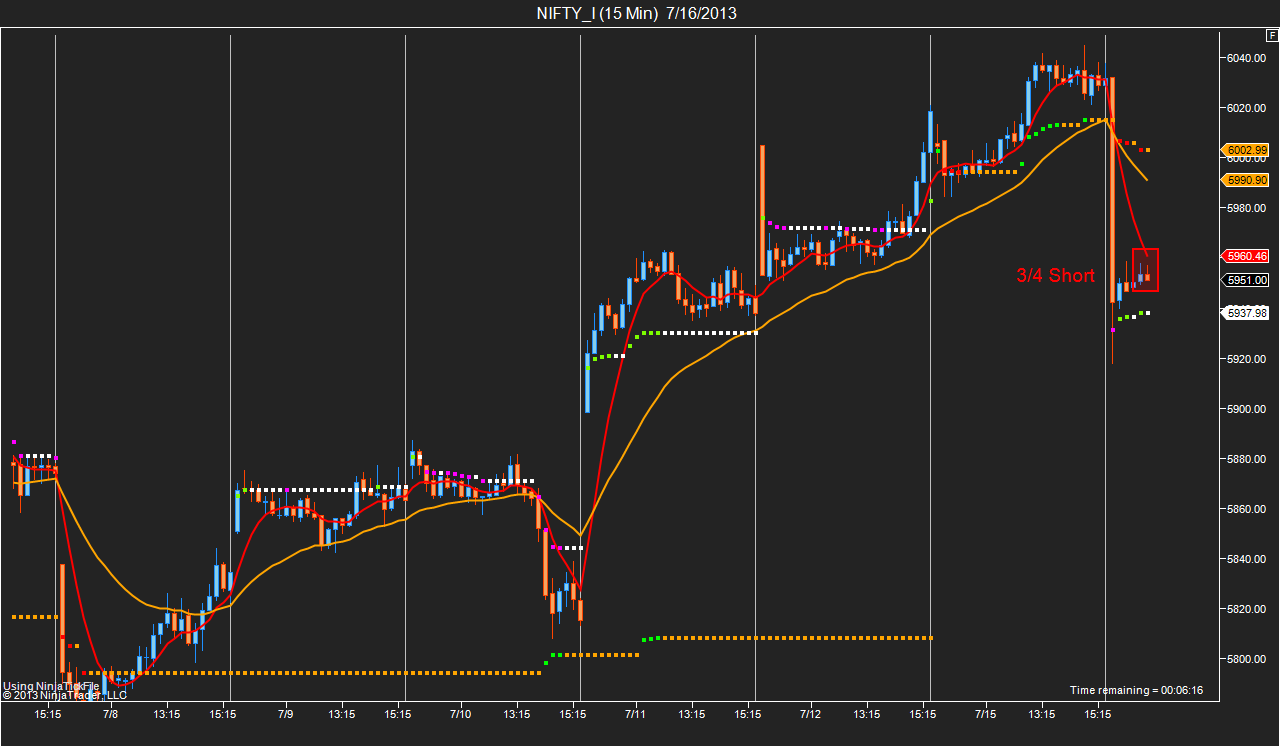Click the 5920.00 price axis label
Image resolution: width=1280 pixels, height=747 pixels.
pos(1247,358)
